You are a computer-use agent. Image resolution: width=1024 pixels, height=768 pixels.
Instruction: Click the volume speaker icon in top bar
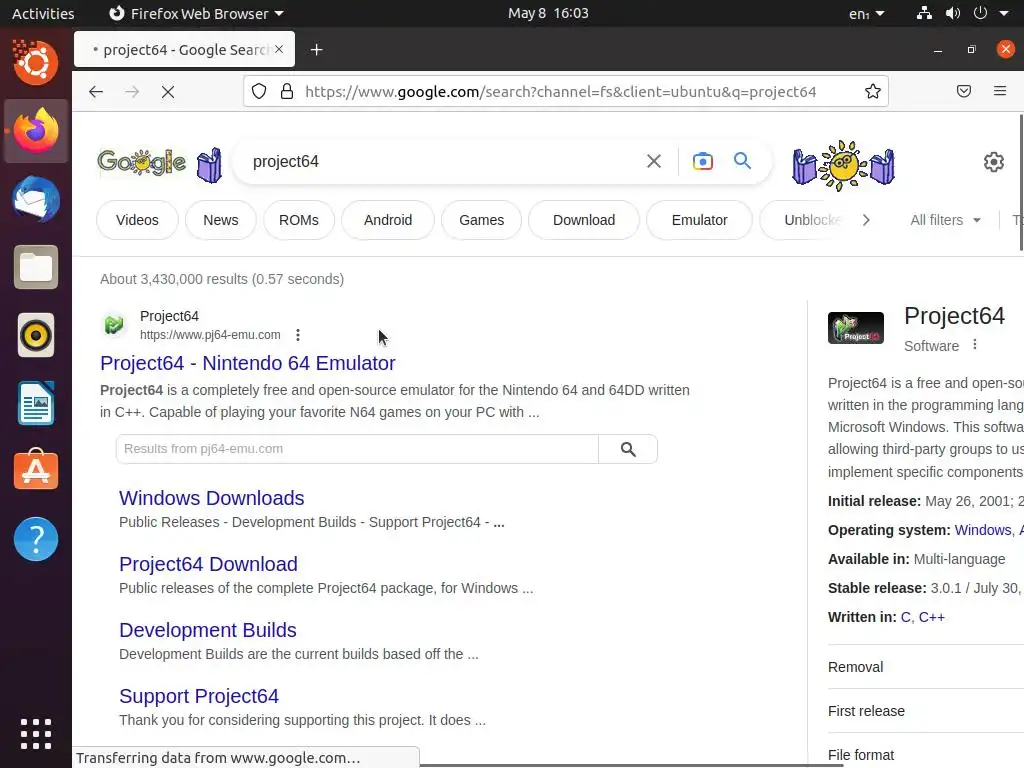coord(953,13)
